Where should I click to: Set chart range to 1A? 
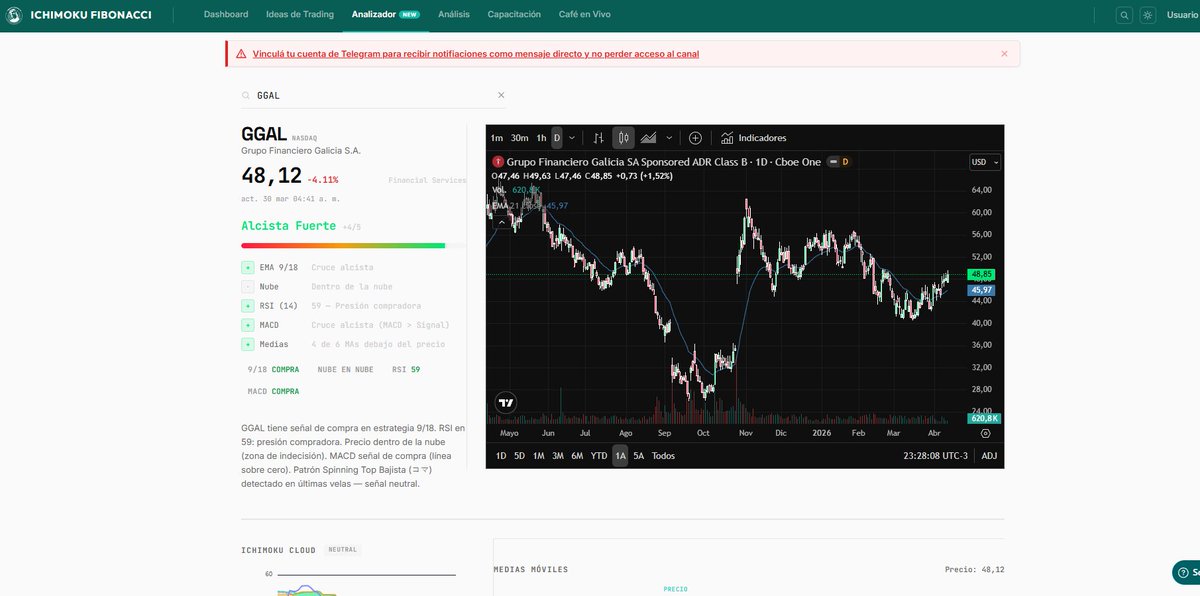coord(620,456)
